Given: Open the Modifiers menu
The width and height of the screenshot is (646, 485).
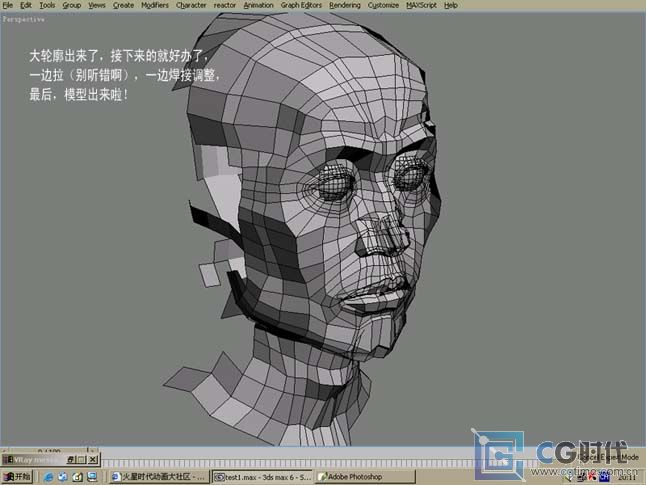Looking at the screenshot, I should click(155, 5).
